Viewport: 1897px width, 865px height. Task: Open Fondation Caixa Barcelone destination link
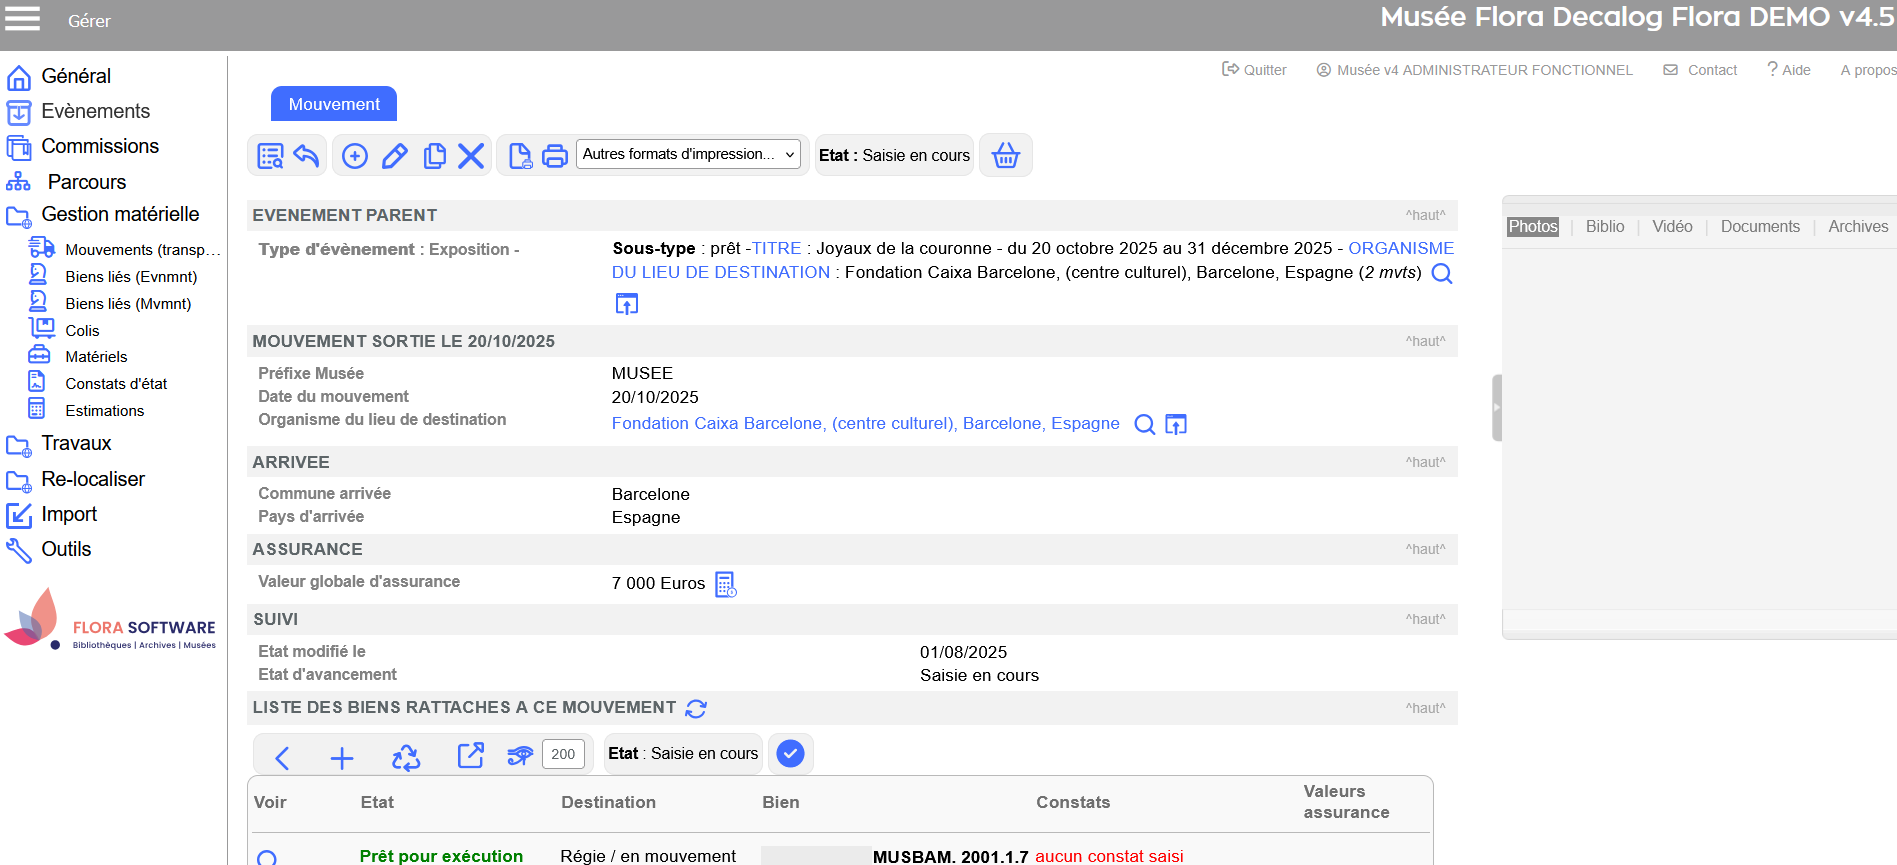point(865,424)
